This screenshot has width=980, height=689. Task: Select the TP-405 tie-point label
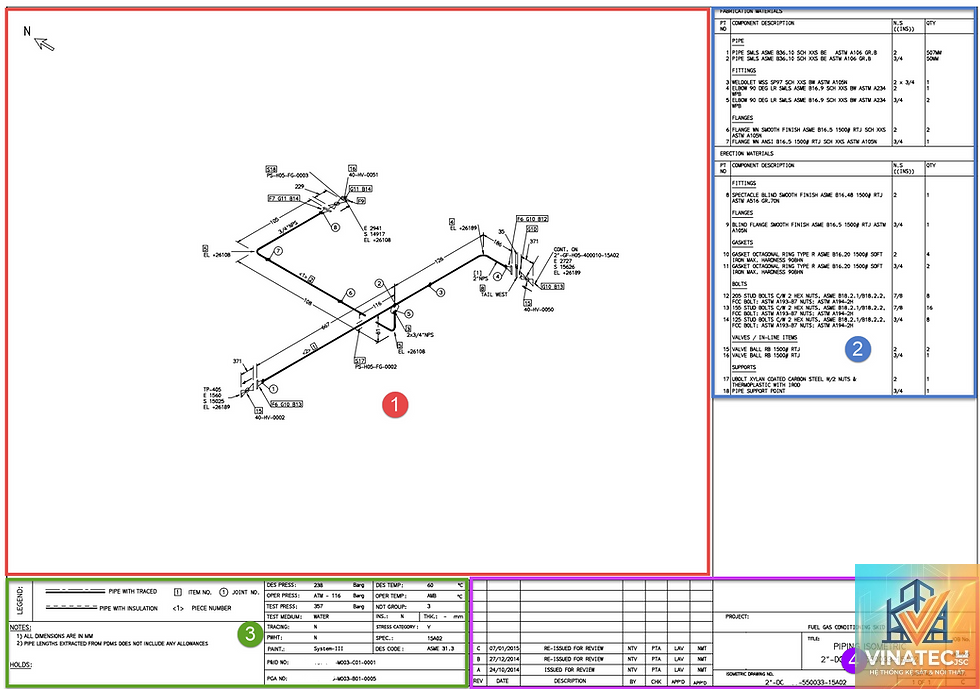pos(212,390)
